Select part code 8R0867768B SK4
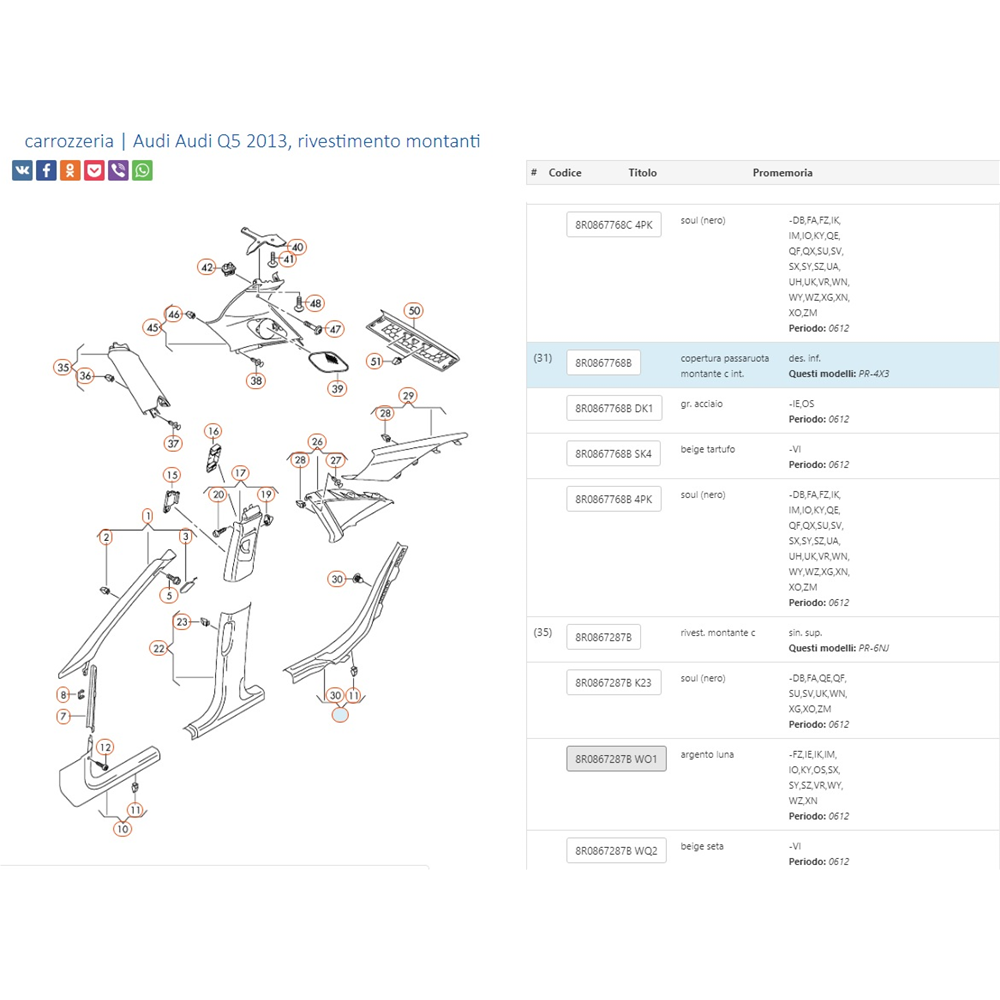The width and height of the screenshot is (1000, 1000). [x=614, y=453]
